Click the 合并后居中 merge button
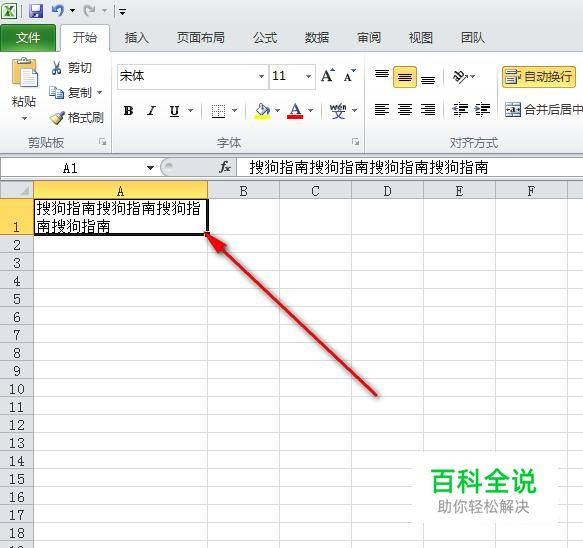 (543, 109)
